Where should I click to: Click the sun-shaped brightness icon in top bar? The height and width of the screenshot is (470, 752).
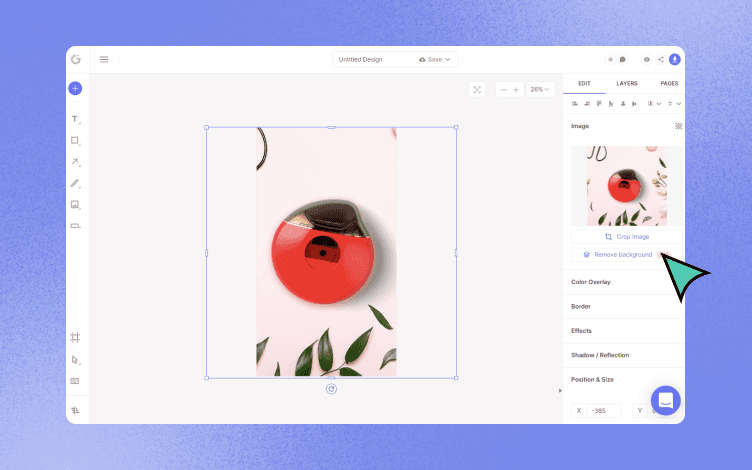point(611,59)
